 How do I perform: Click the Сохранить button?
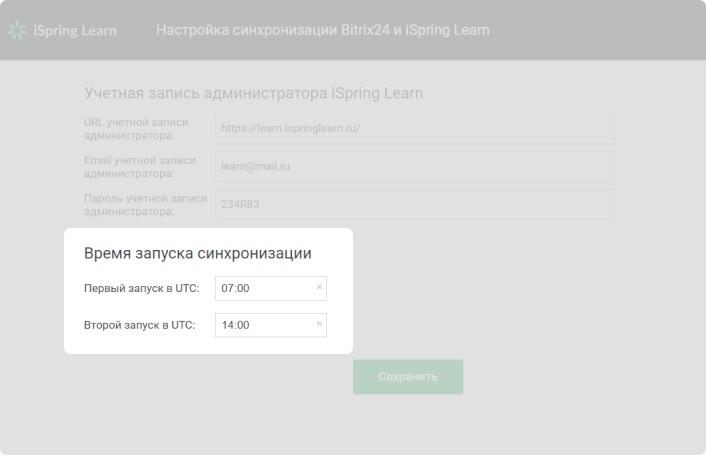(x=408, y=377)
